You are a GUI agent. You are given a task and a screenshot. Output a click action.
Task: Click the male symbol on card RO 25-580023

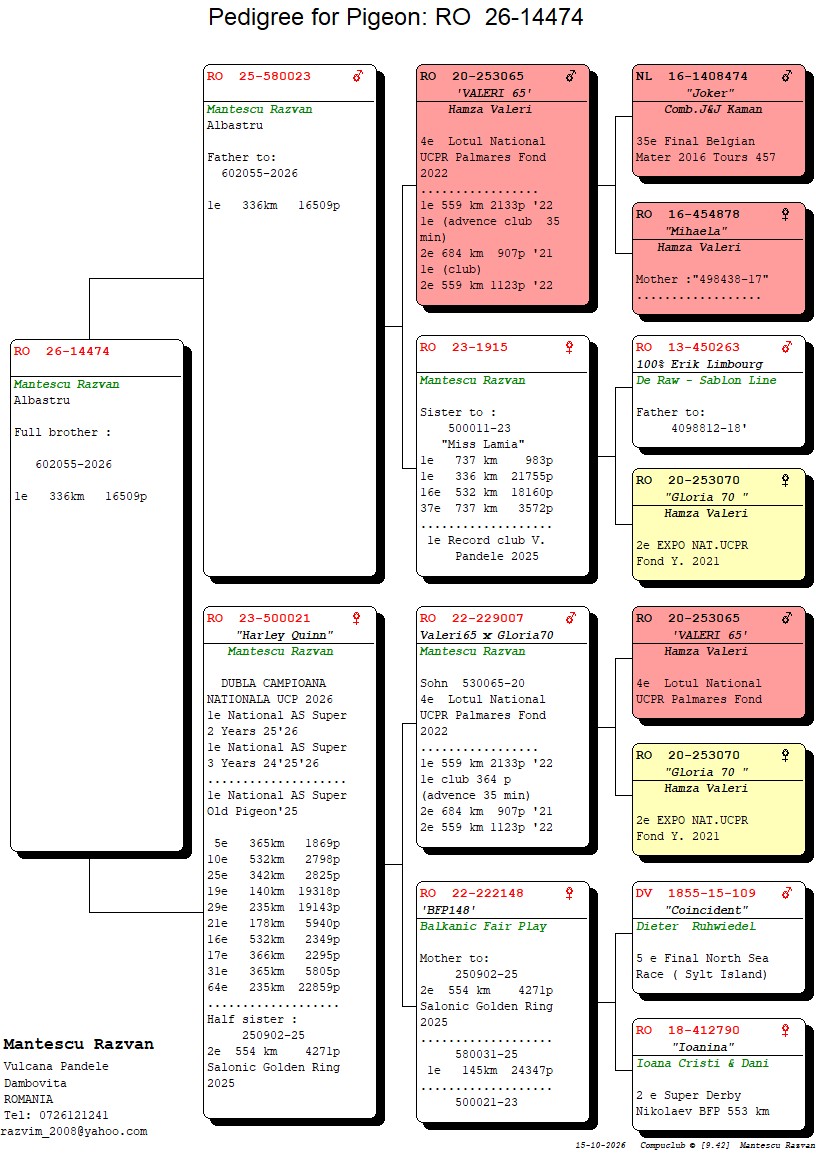358,76
